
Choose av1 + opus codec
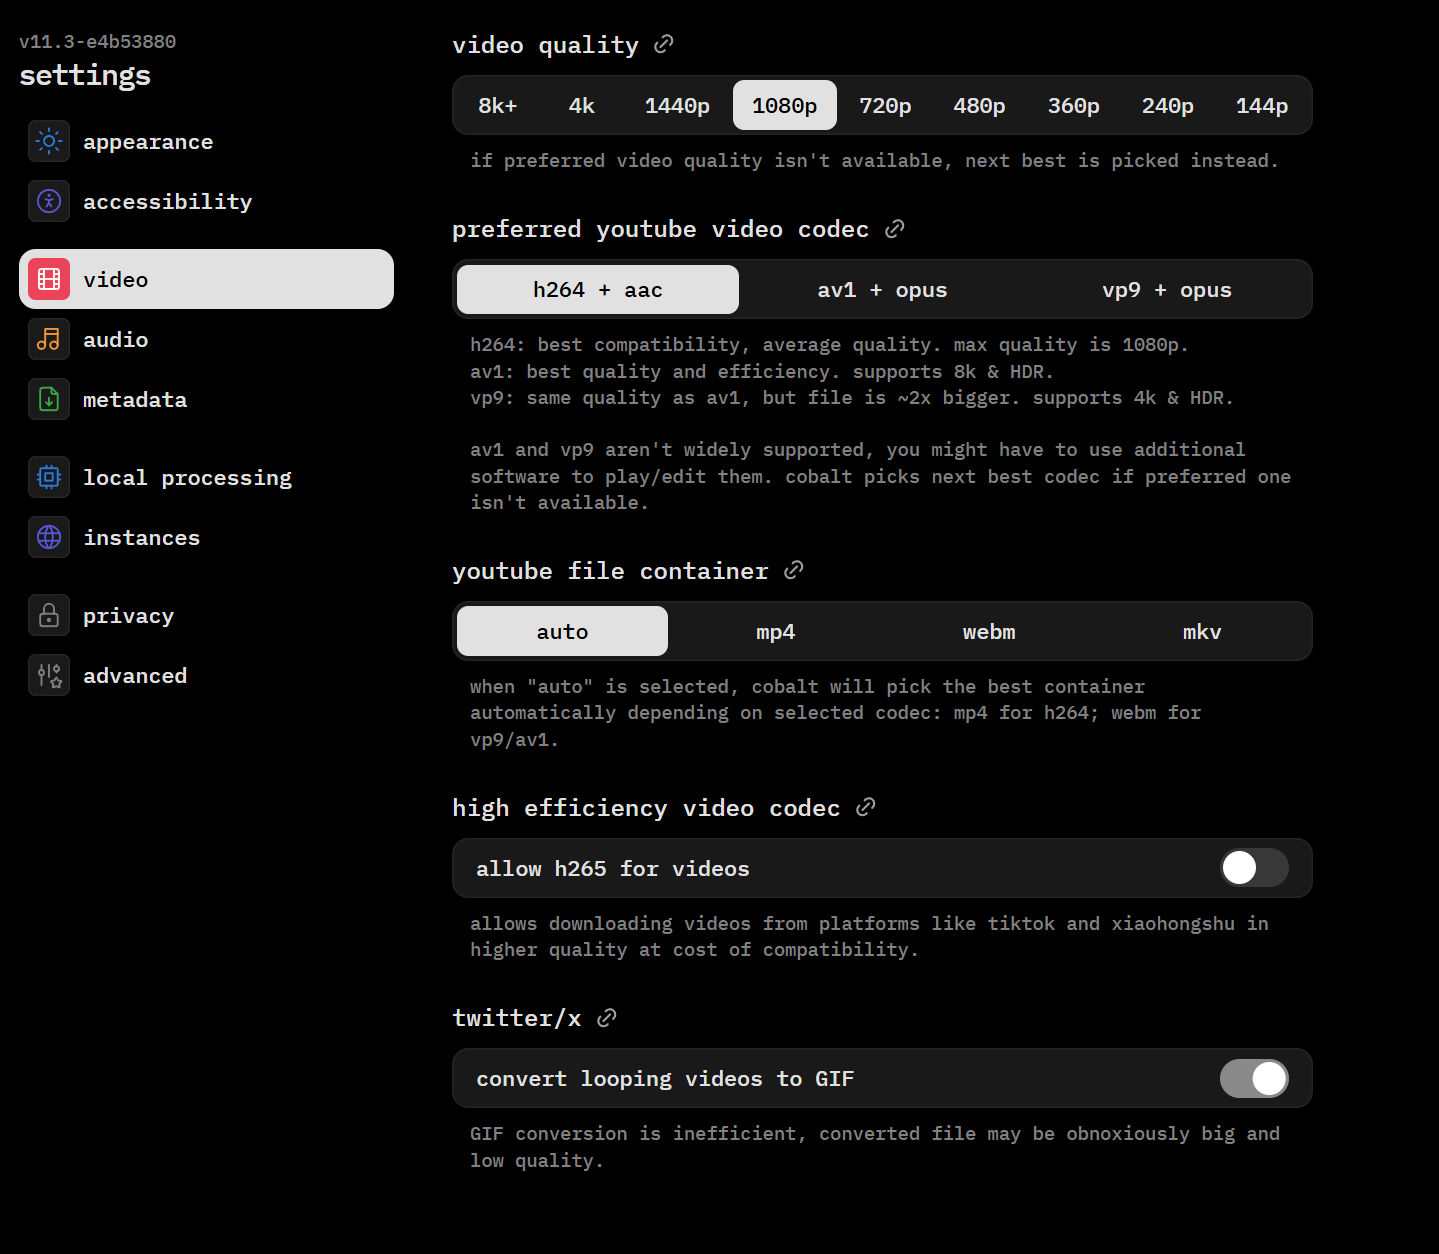881,290
